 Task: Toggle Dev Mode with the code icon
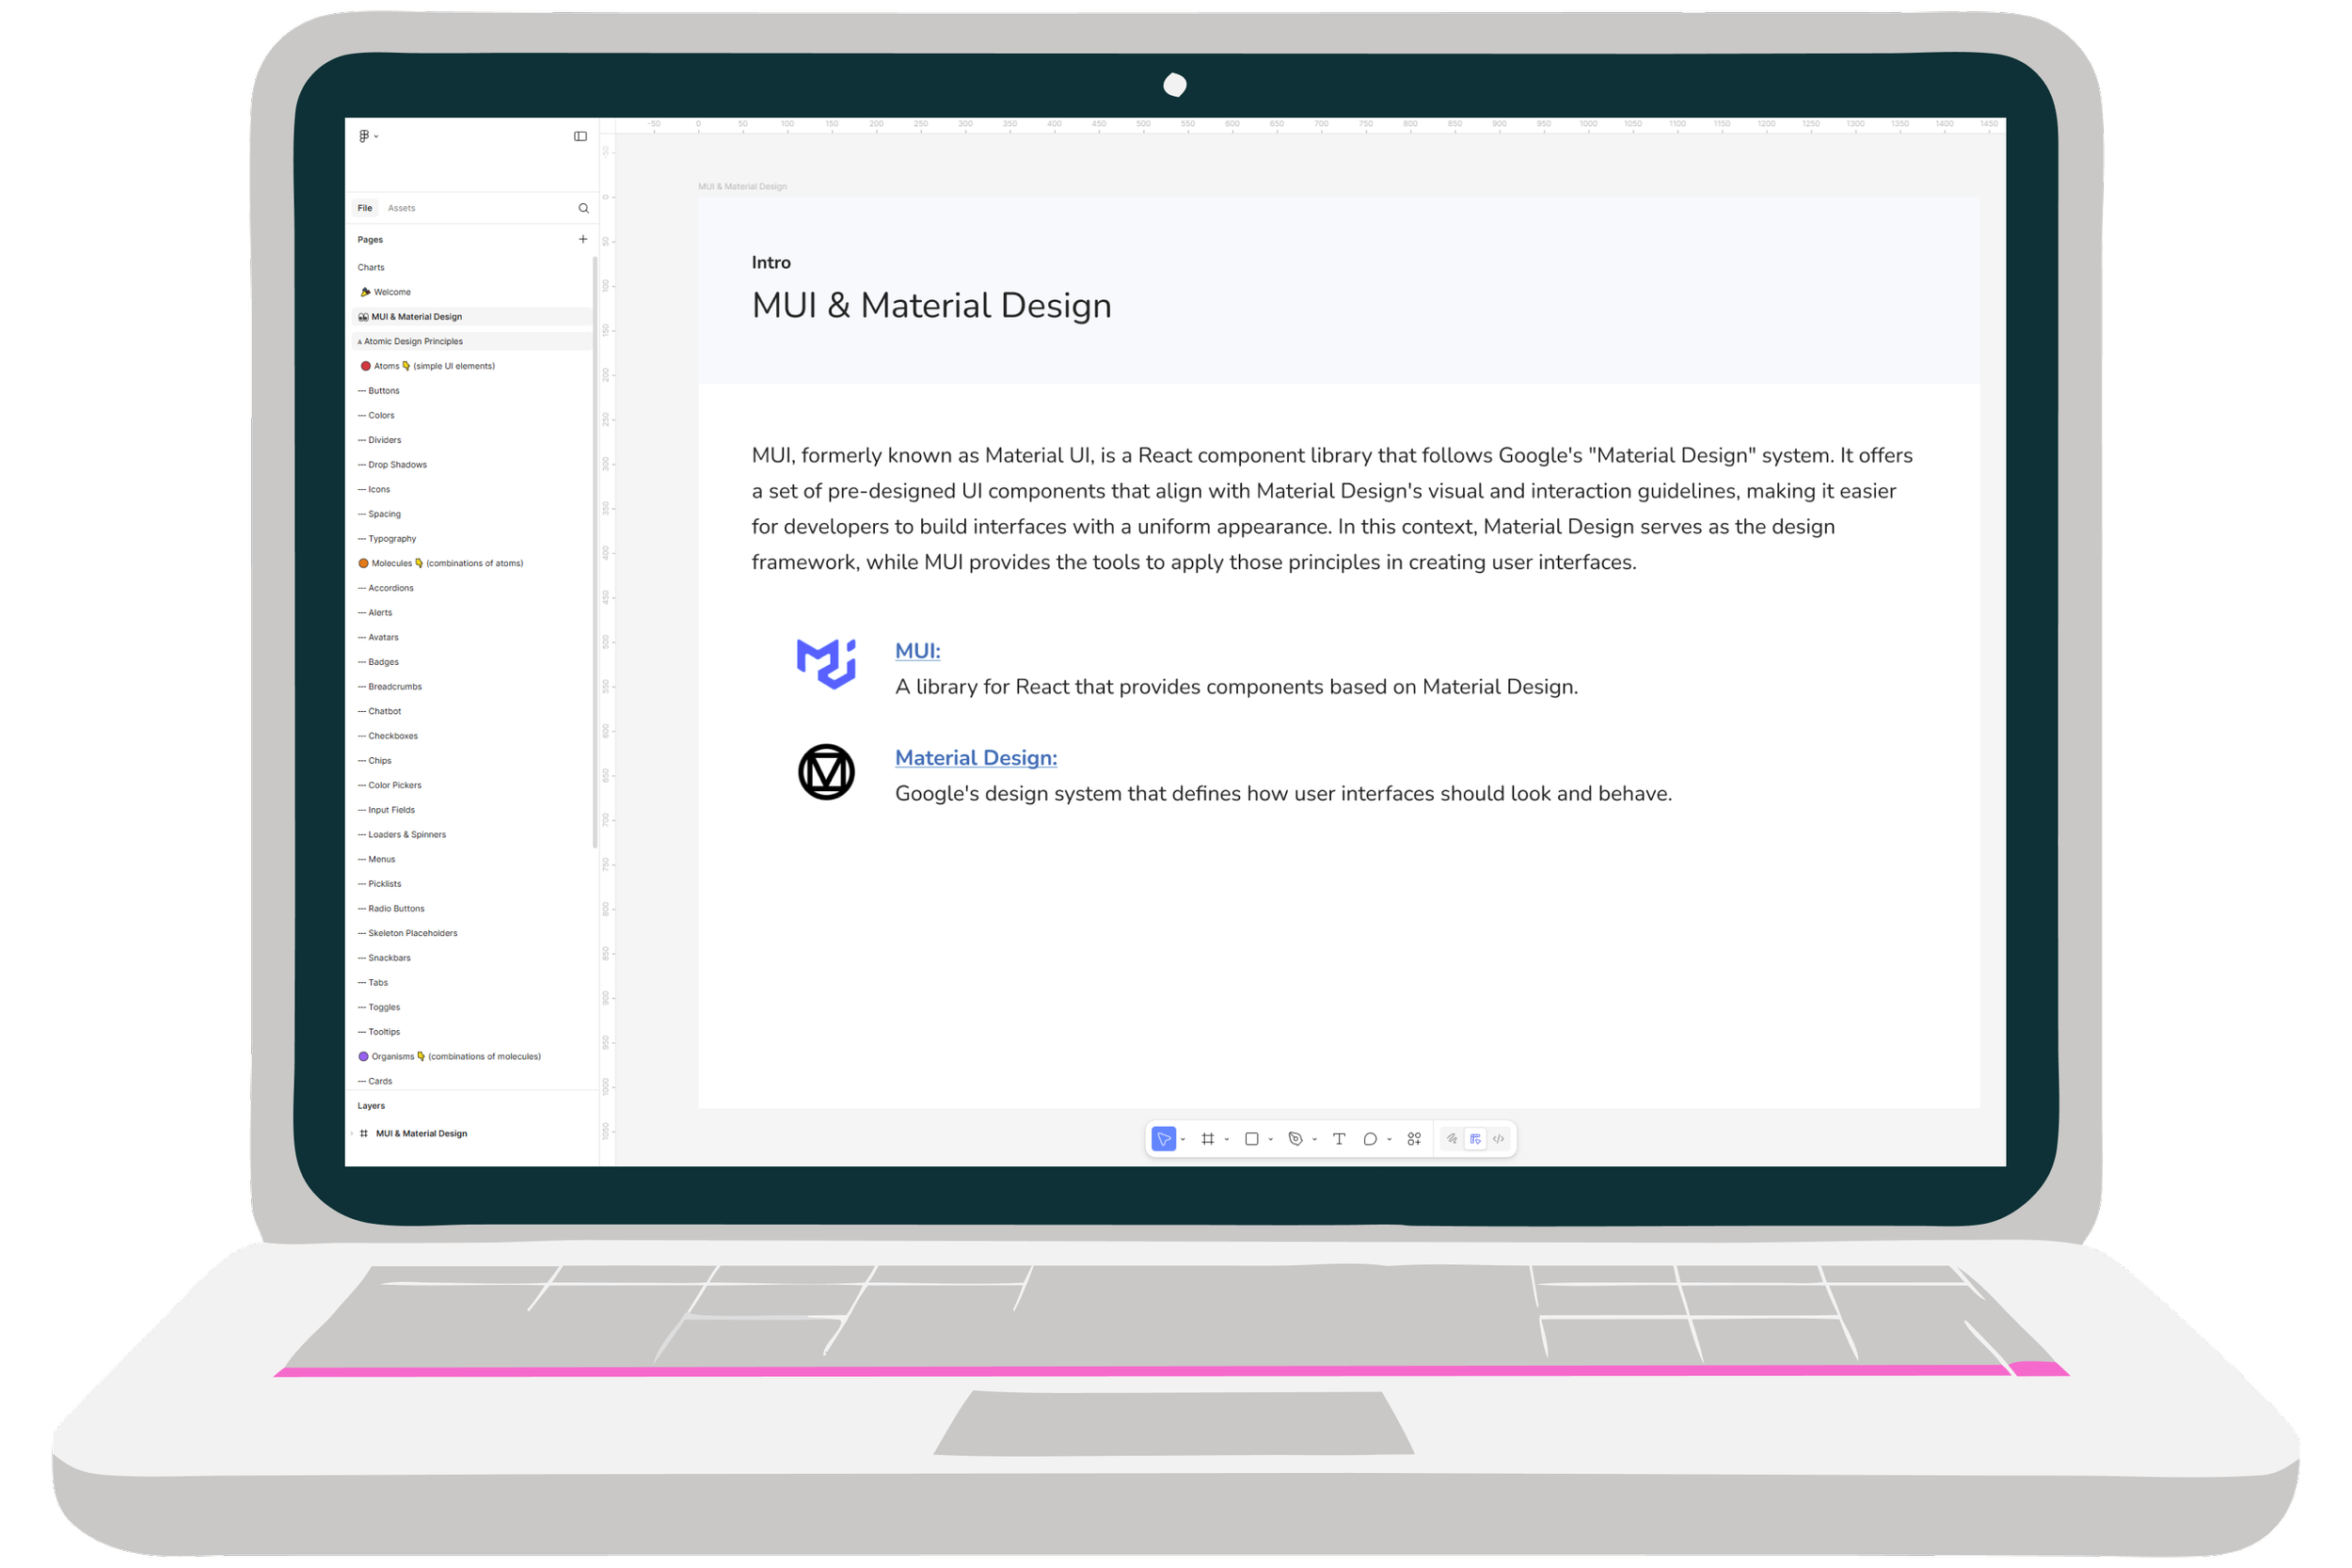click(1500, 1138)
